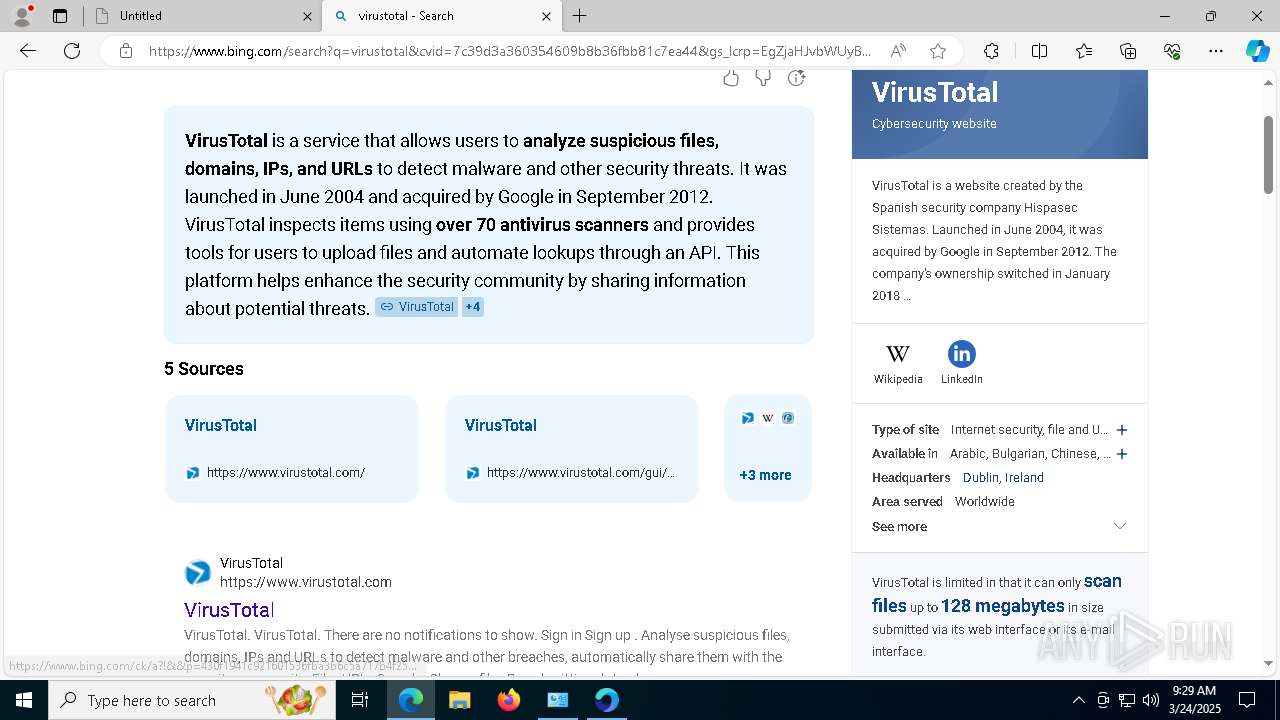Screen dimensions: 1280x720
Task: Open Settings and more ellipsis menu
Action: [1216, 51]
